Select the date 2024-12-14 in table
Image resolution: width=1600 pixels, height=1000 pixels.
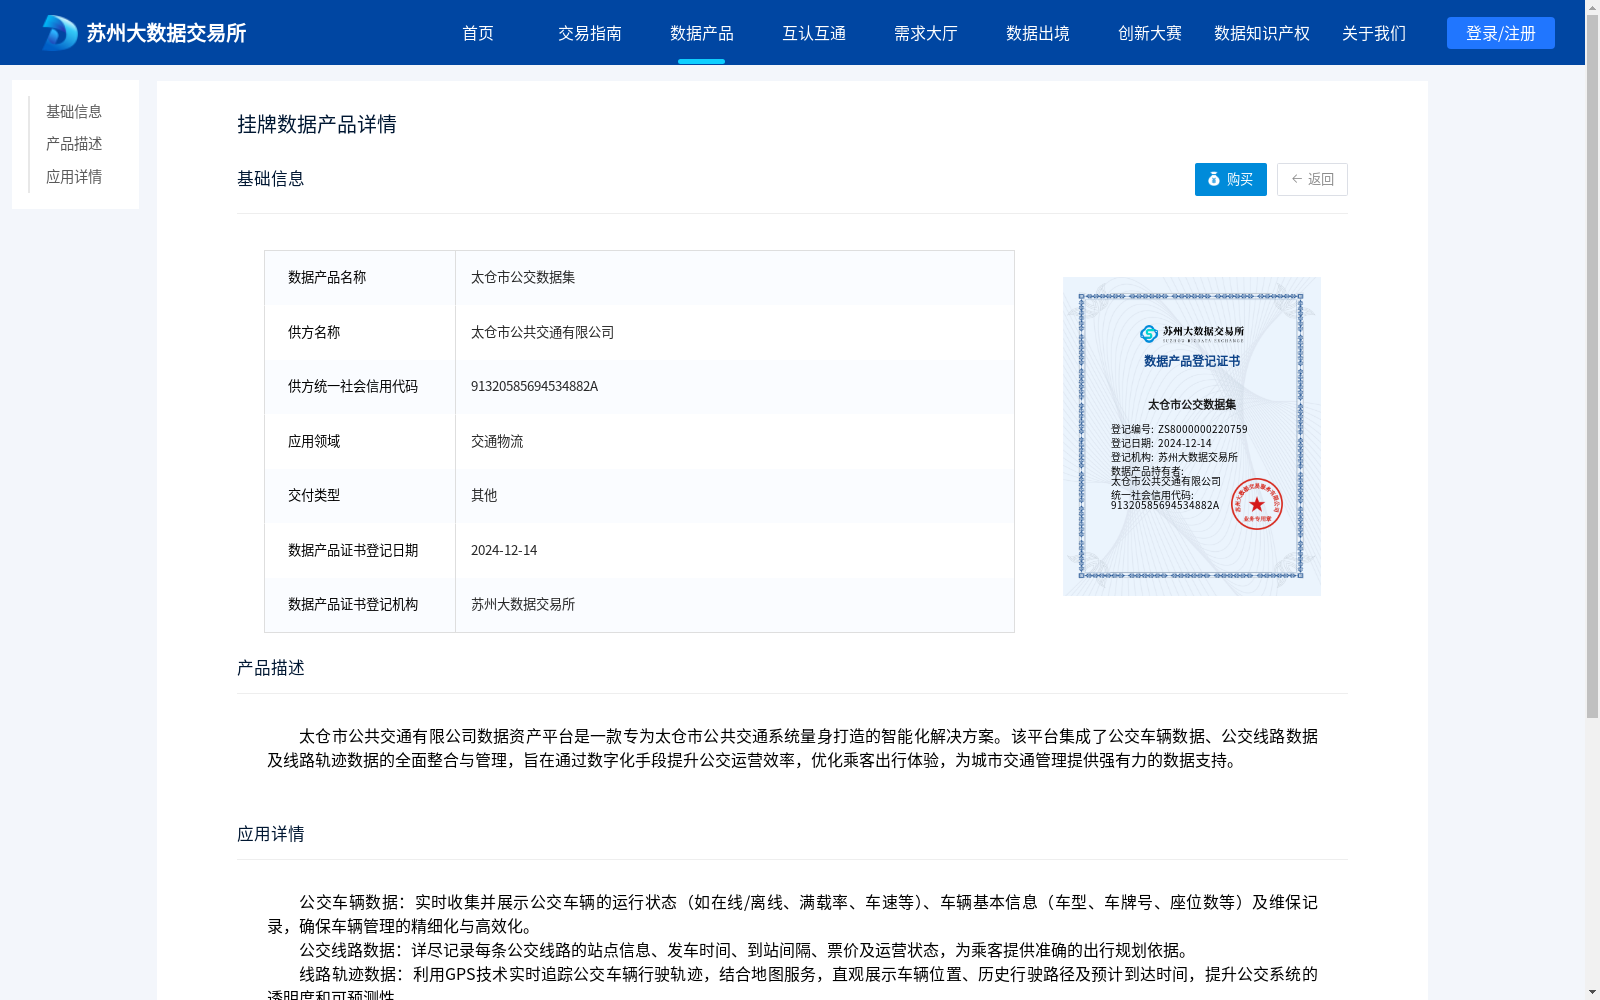[504, 550]
